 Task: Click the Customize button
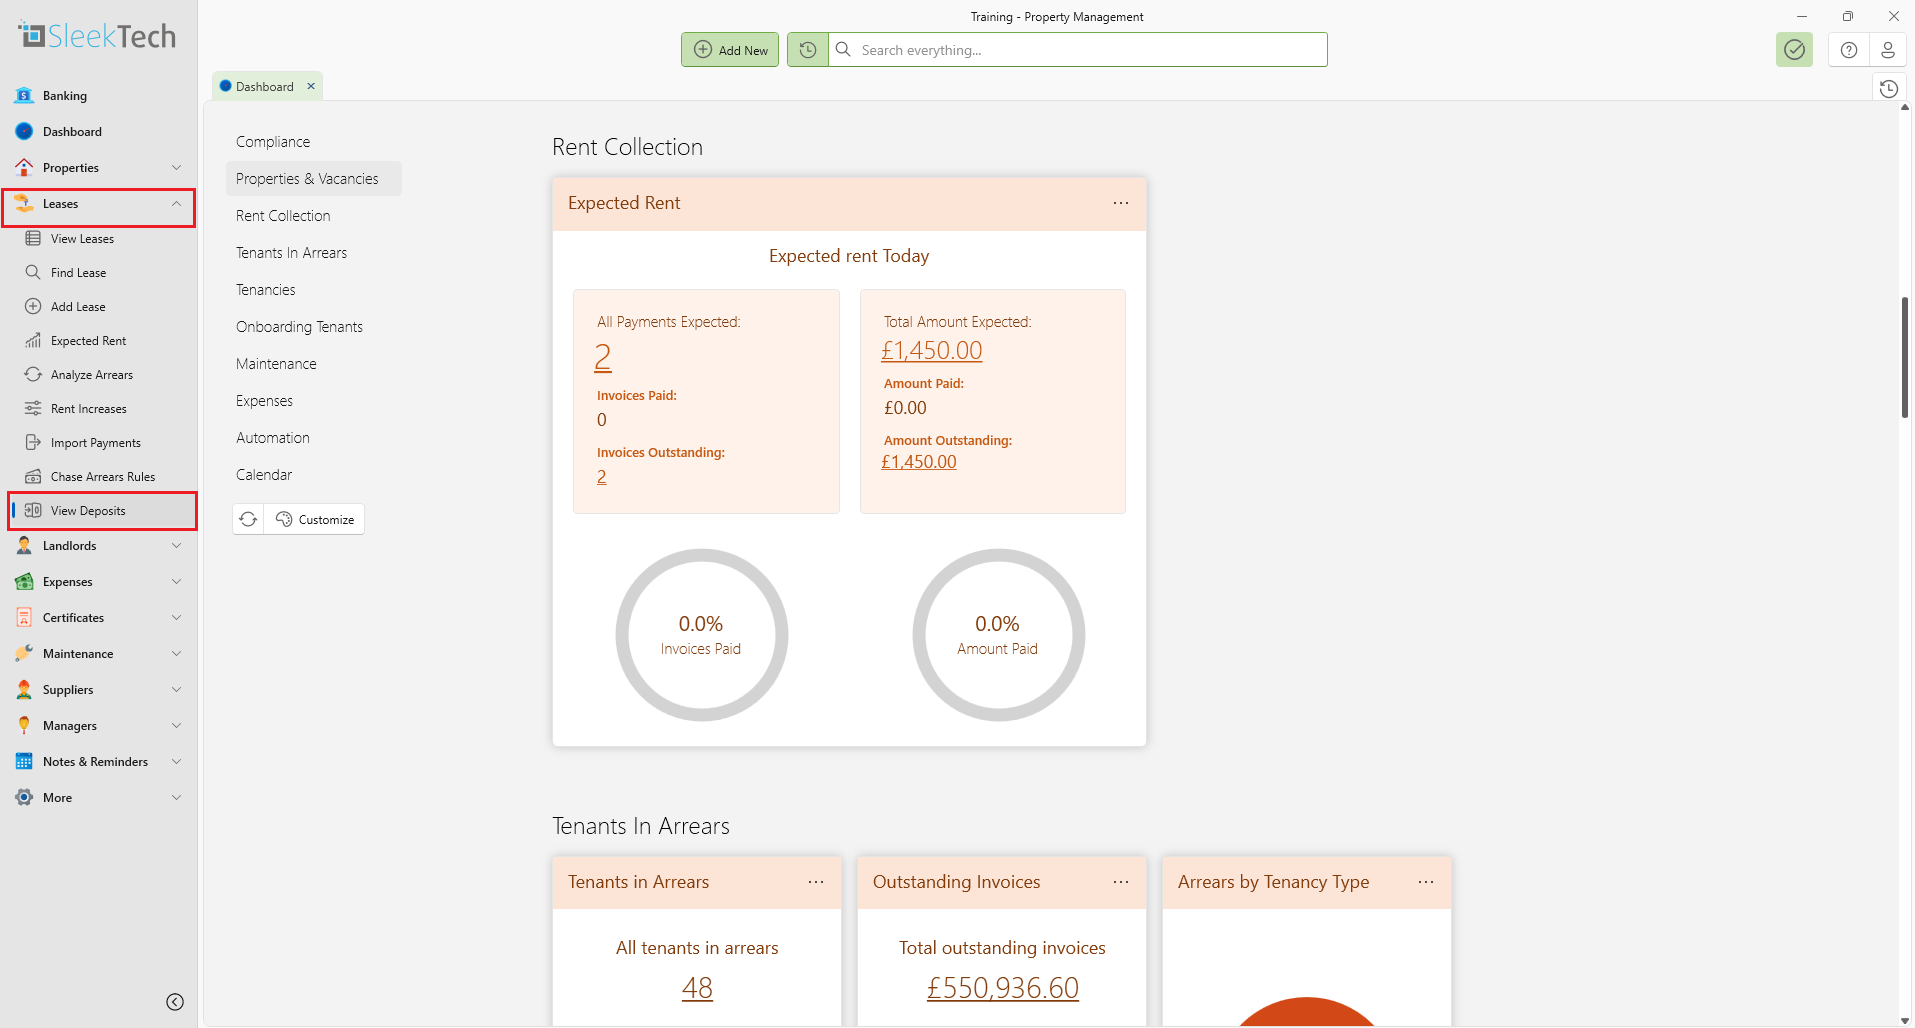click(314, 519)
